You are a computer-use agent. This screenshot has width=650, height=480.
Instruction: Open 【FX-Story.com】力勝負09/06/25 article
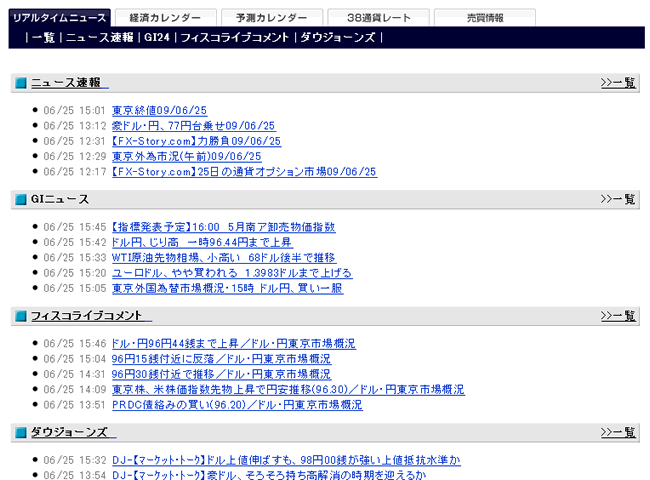196,141
